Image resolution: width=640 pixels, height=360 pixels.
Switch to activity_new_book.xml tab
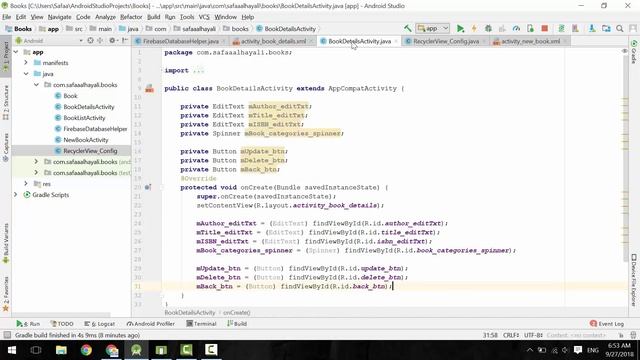[x=530, y=41]
